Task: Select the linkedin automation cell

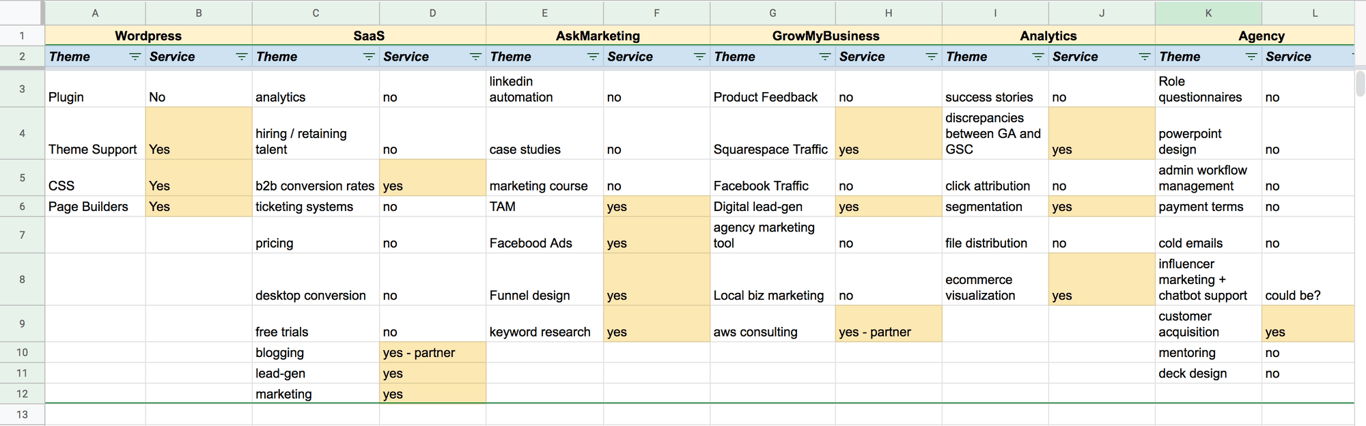Action: 545,88
